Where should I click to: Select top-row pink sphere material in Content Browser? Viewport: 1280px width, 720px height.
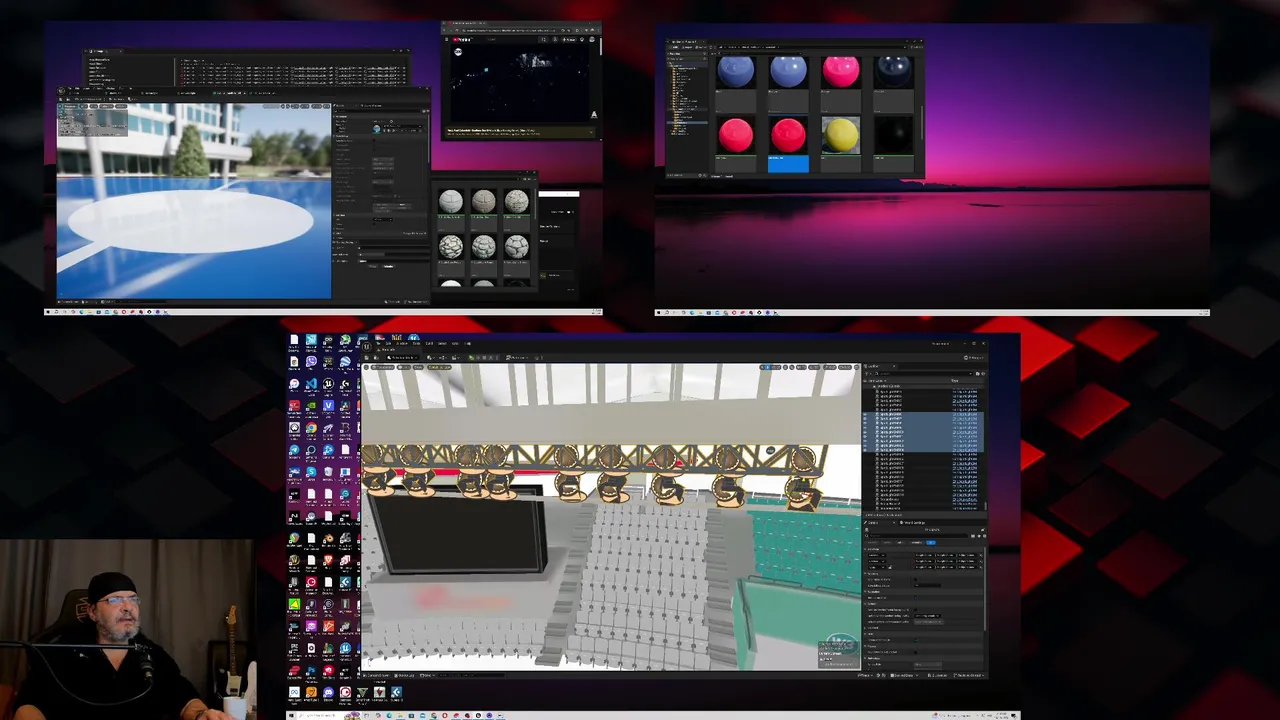pos(841,72)
